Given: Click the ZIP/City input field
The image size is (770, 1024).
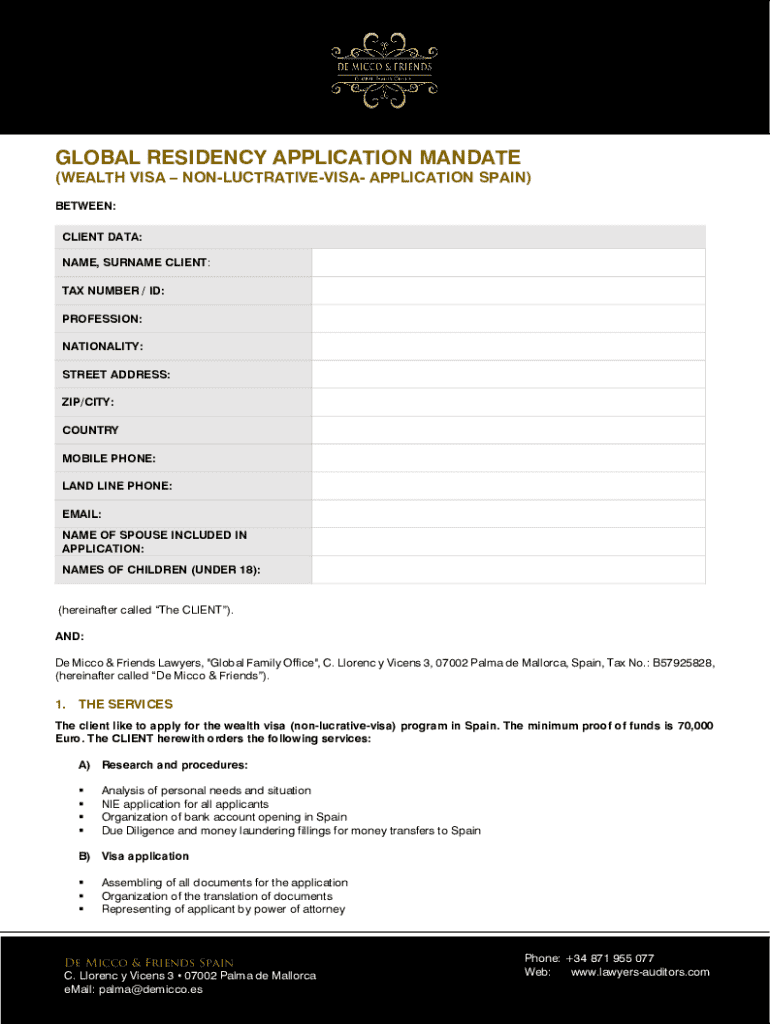Looking at the screenshot, I should point(508,402).
